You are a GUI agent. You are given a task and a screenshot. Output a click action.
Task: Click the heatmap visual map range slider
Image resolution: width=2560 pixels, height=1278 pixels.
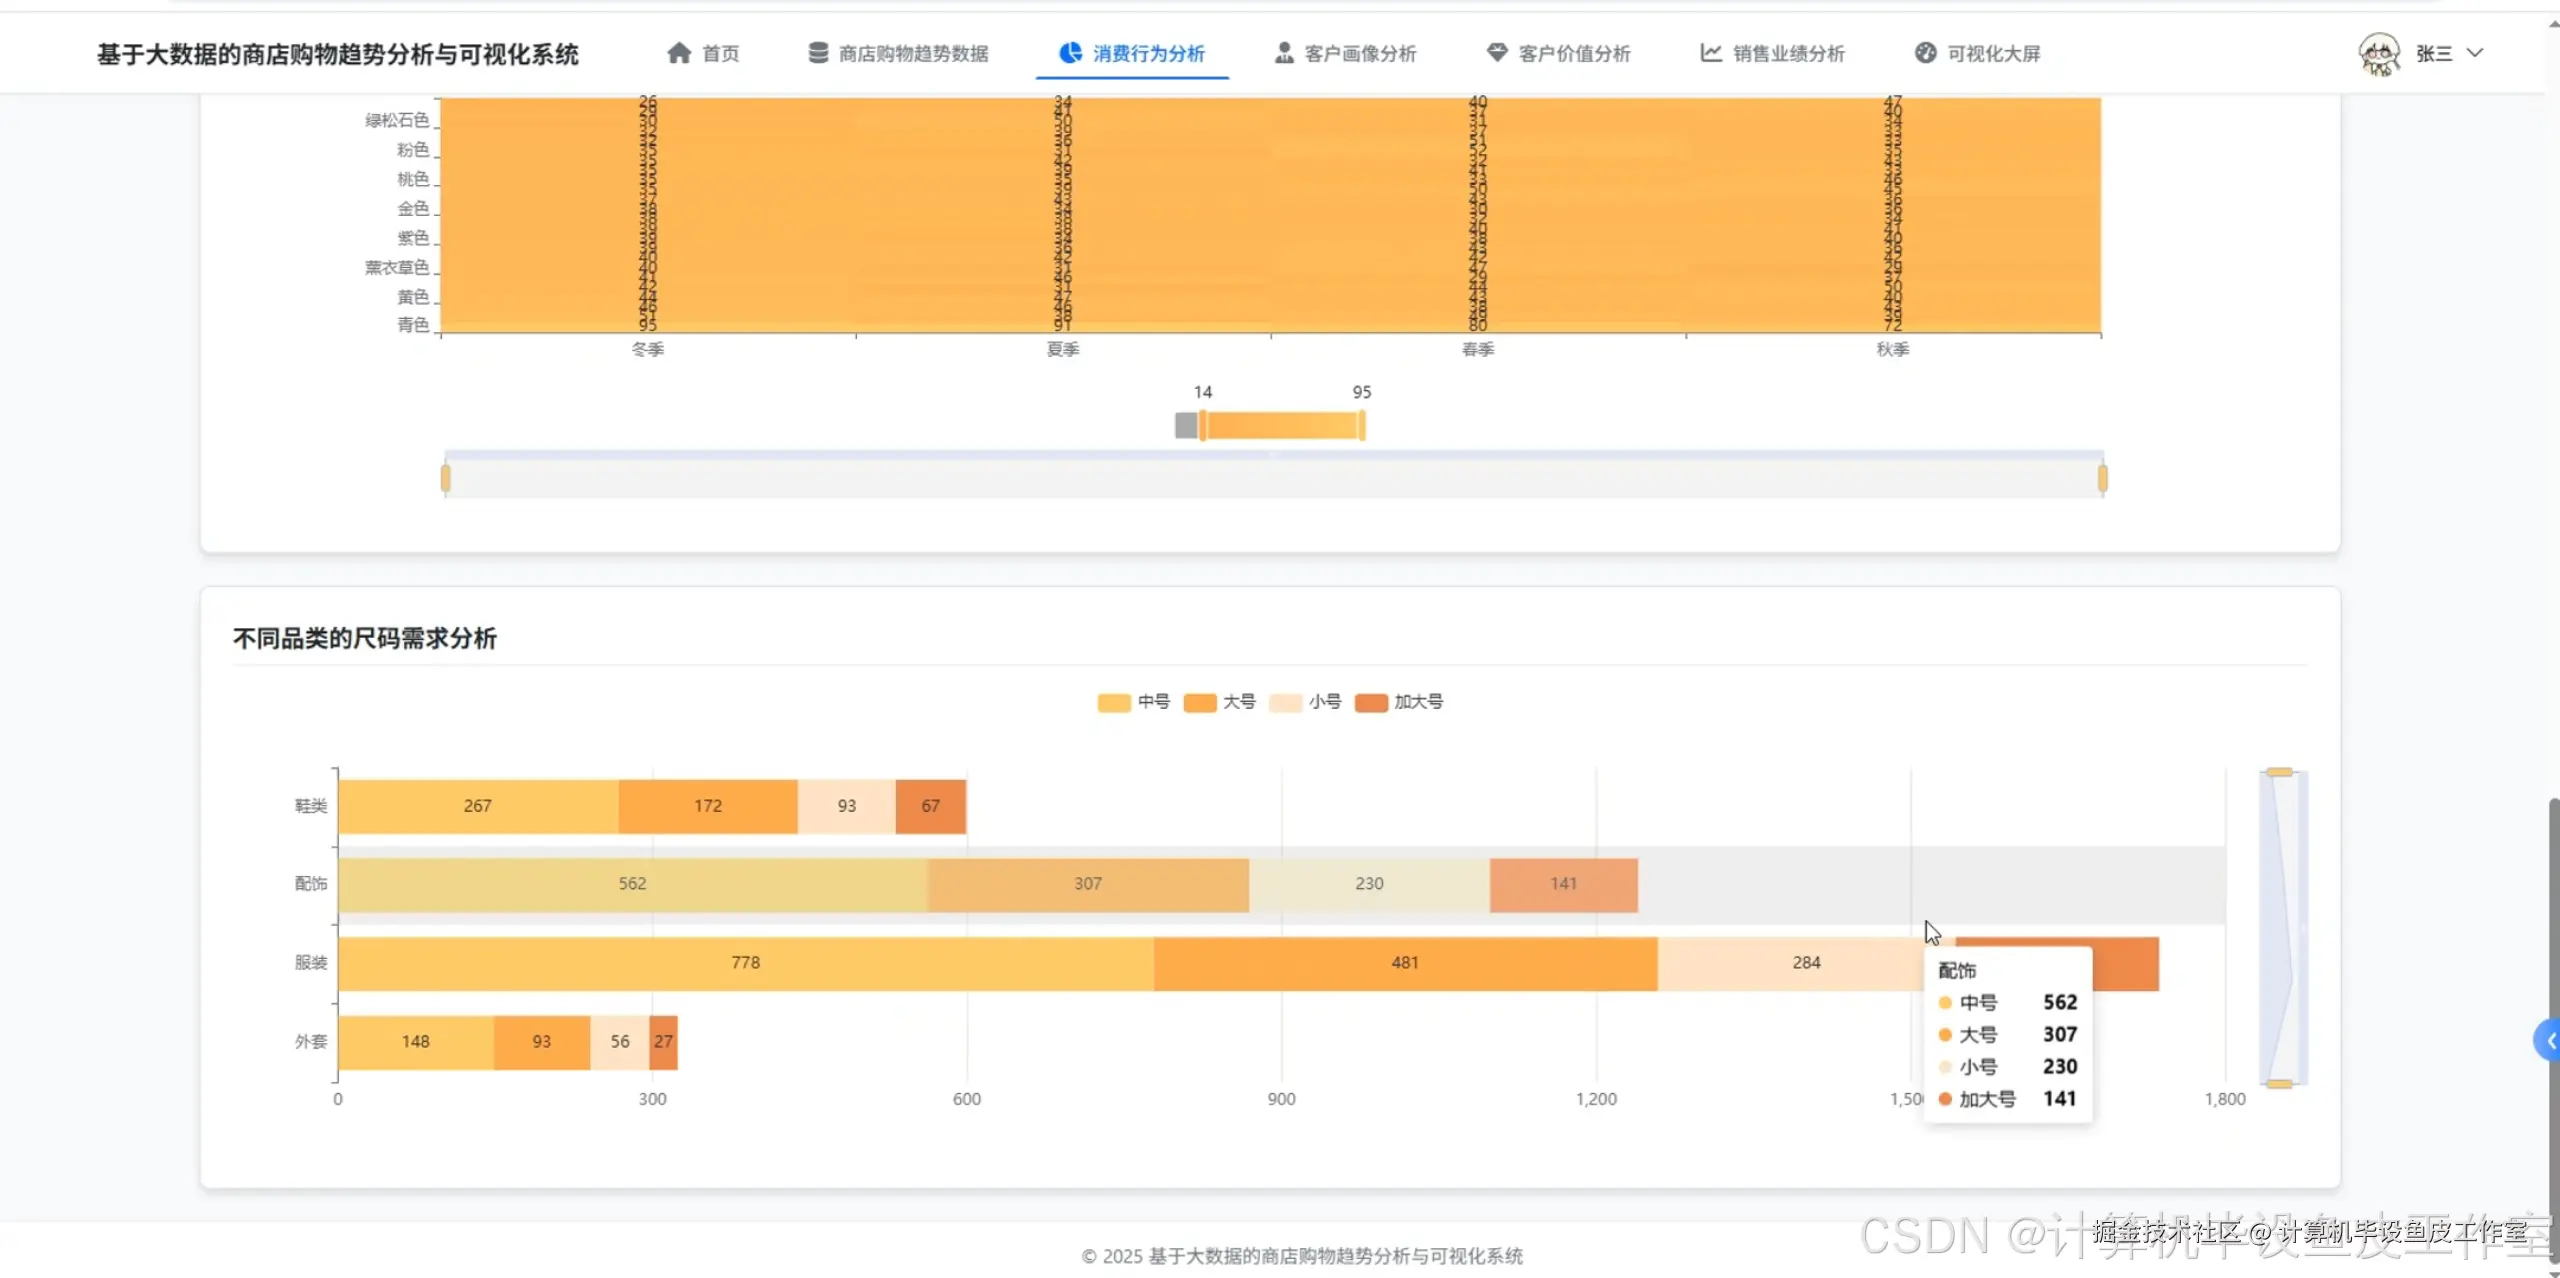[1282, 426]
